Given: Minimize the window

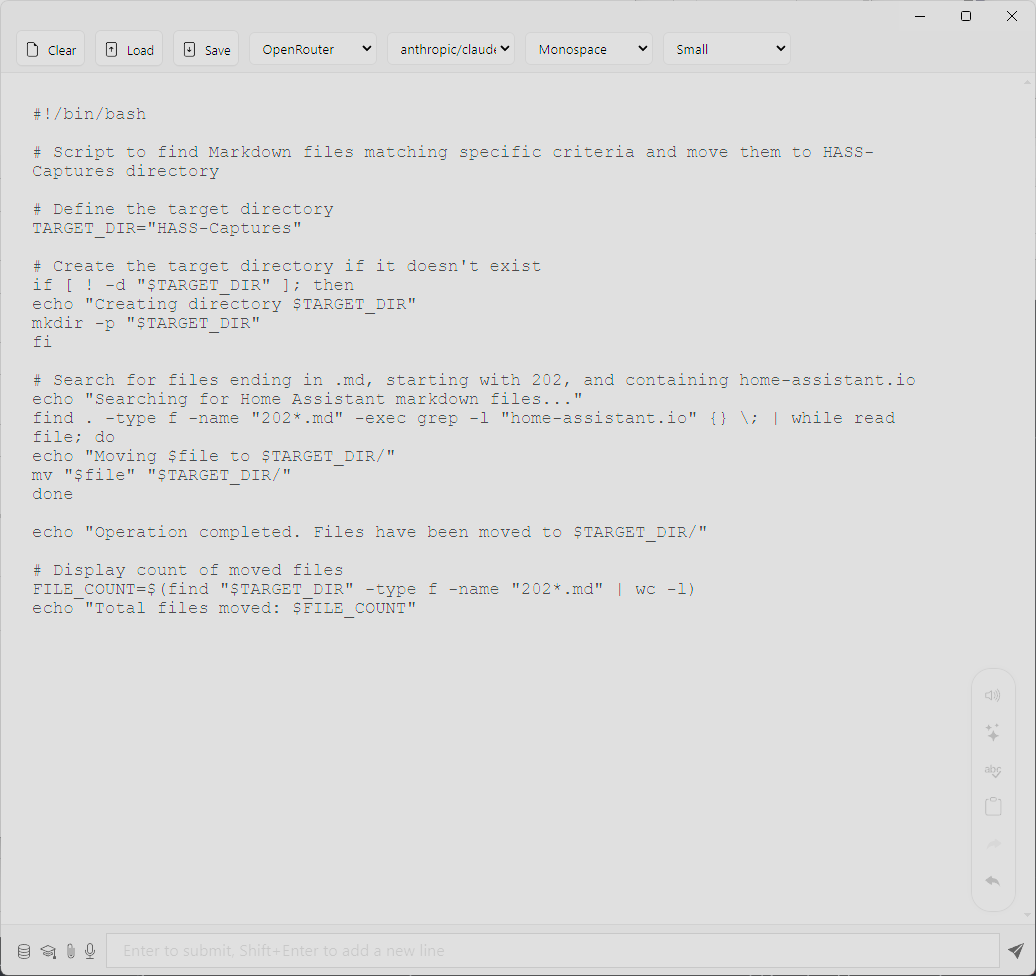Looking at the screenshot, I should (919, 16).
